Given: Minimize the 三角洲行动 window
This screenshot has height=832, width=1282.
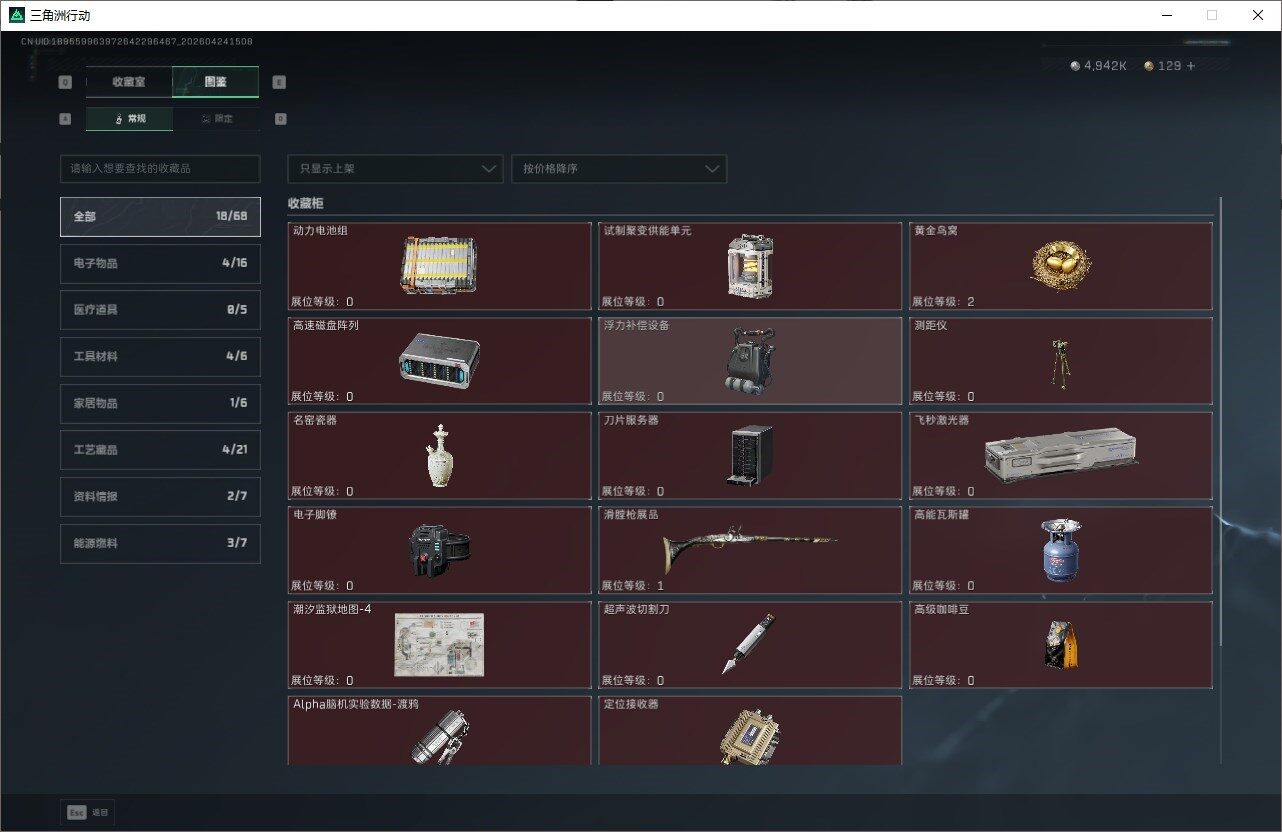Looking at the screenshot, I should click(1167, 15).
